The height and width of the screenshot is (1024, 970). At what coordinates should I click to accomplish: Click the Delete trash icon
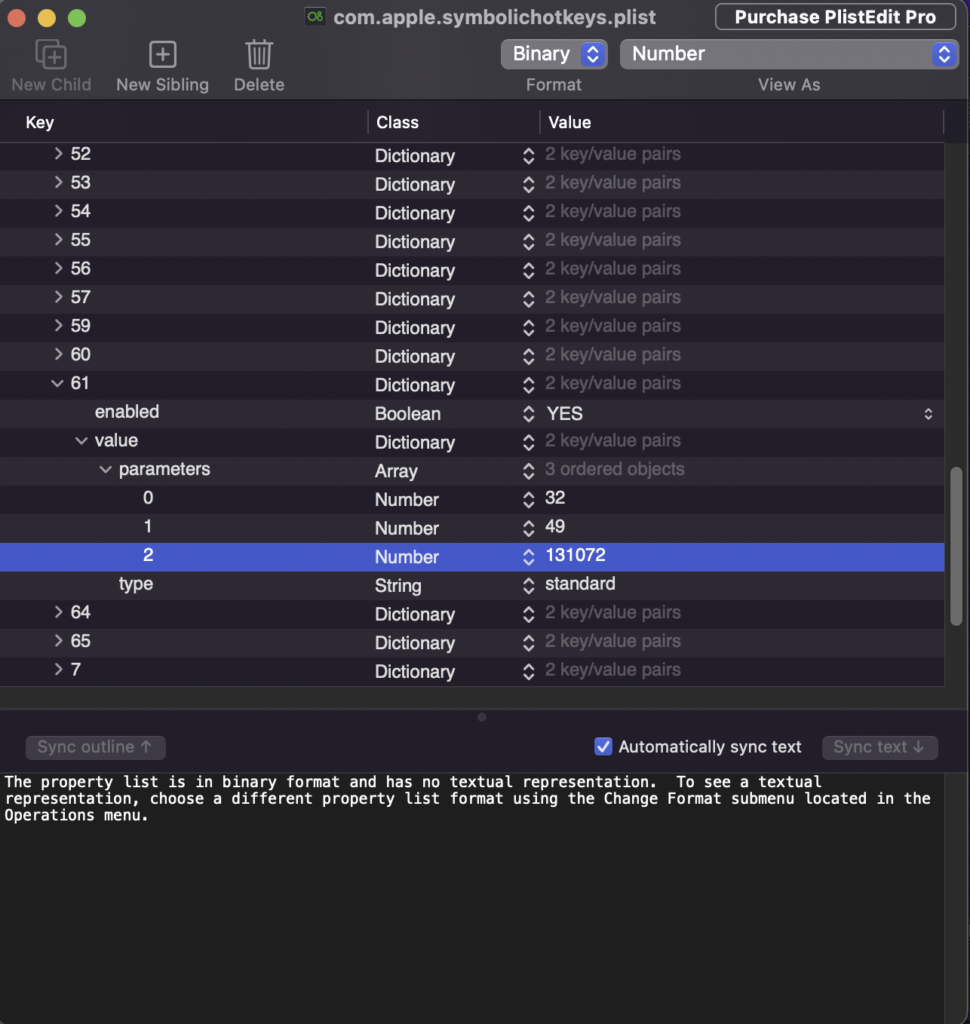pyautogui.click(x=259, y=54)
